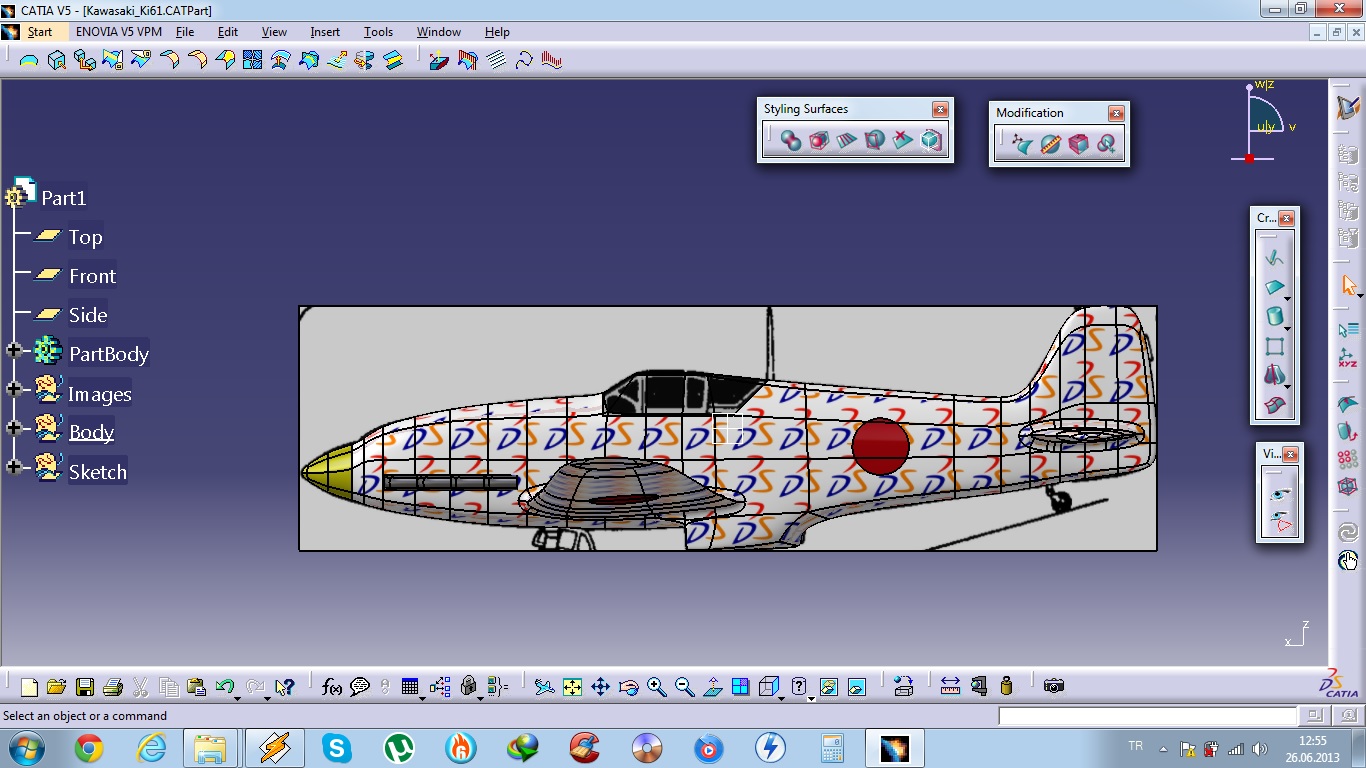Select the Pan four-arrow icon
1366x768 pixels.
coord(600,687)
